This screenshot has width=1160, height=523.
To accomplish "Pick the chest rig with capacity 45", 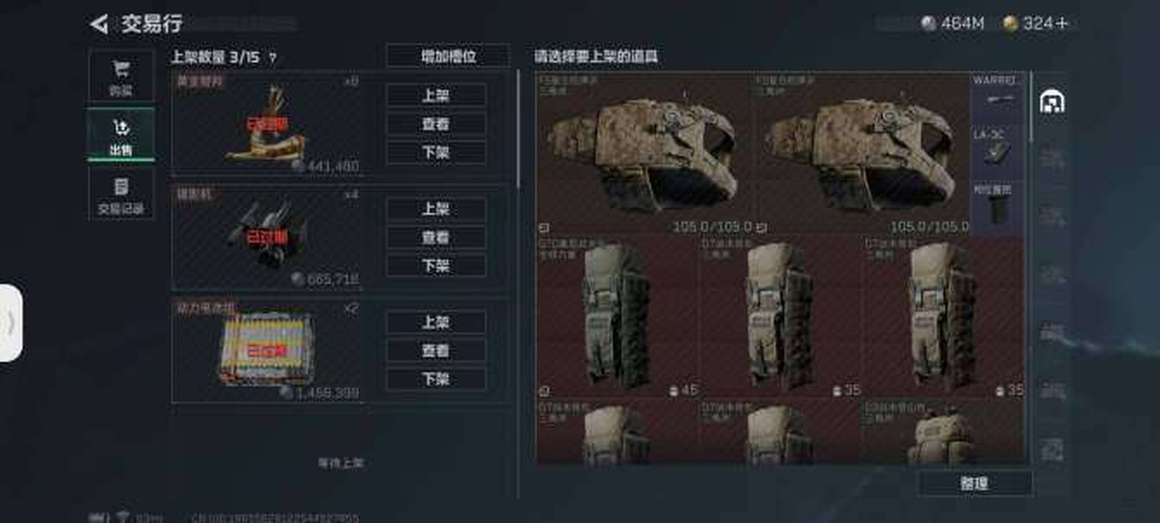I will click(618, 317).
